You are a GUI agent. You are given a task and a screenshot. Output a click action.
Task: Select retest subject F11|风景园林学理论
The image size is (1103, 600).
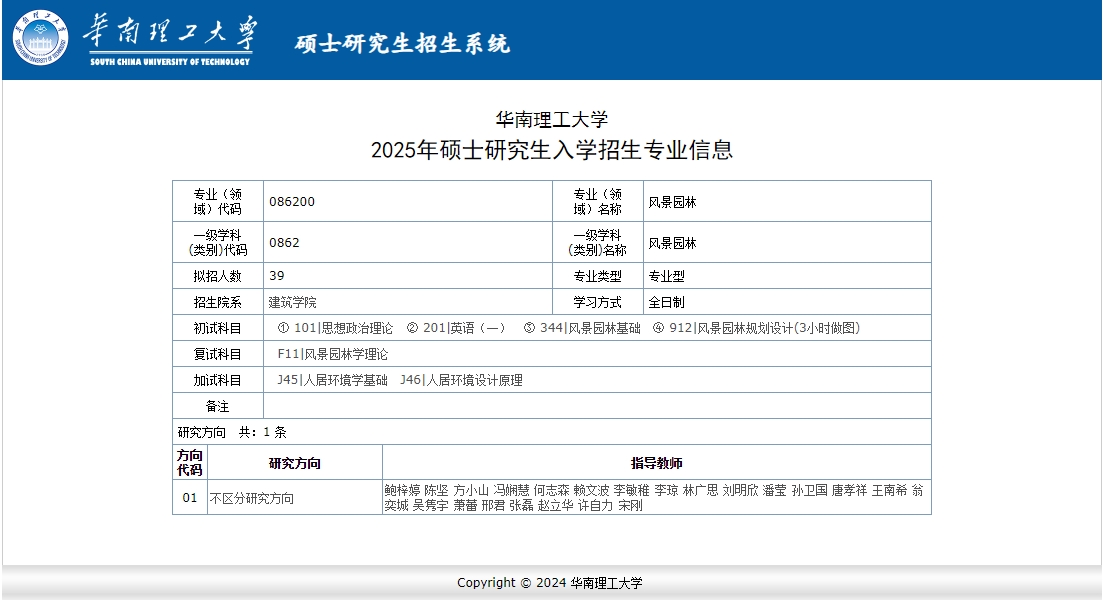[333, 355]
